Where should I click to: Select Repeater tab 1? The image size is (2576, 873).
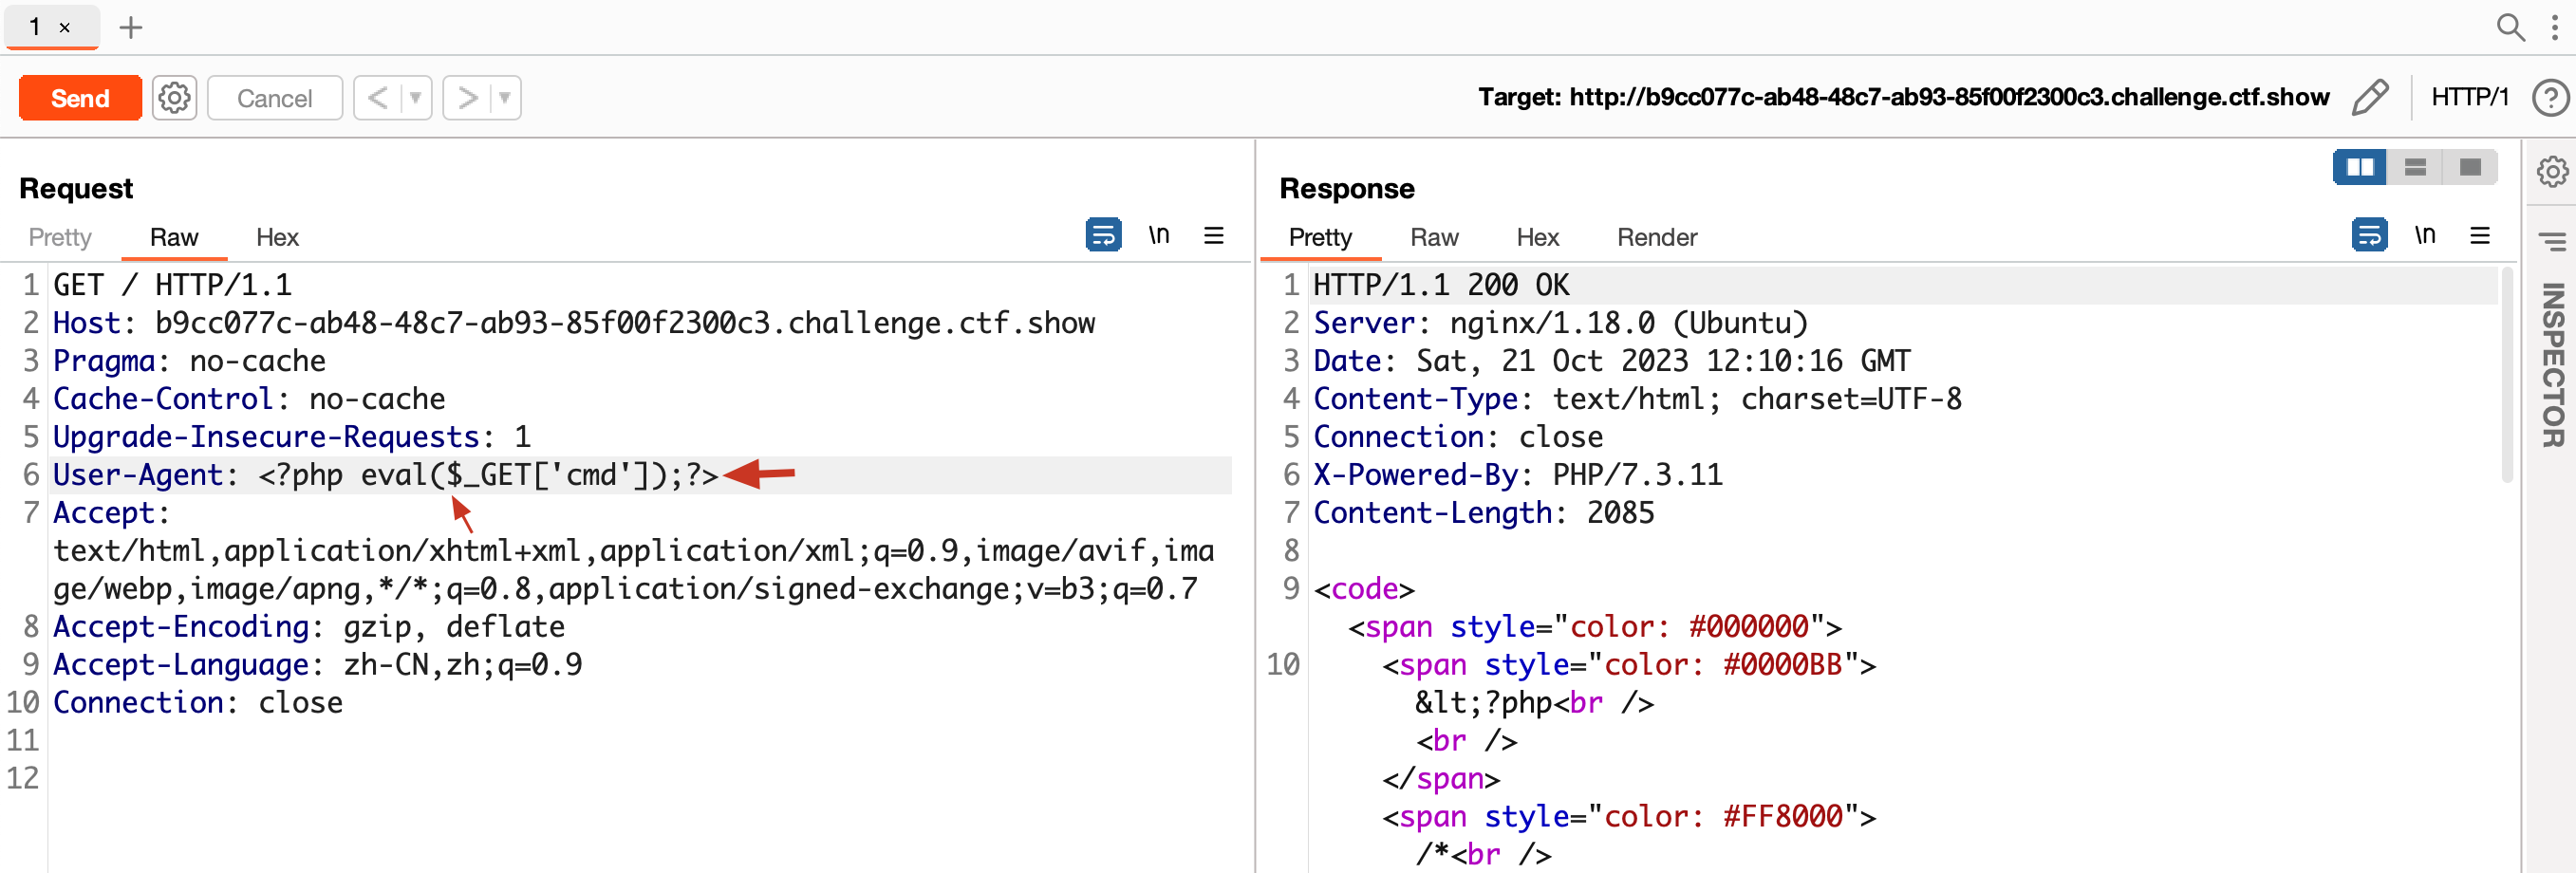[35, 27]
